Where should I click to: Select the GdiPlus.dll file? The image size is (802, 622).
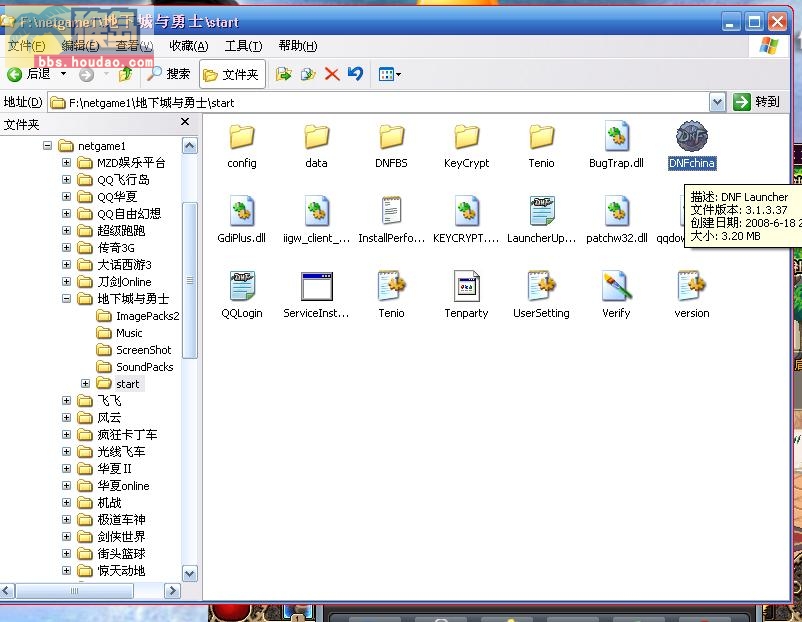[x=241, y=211]
